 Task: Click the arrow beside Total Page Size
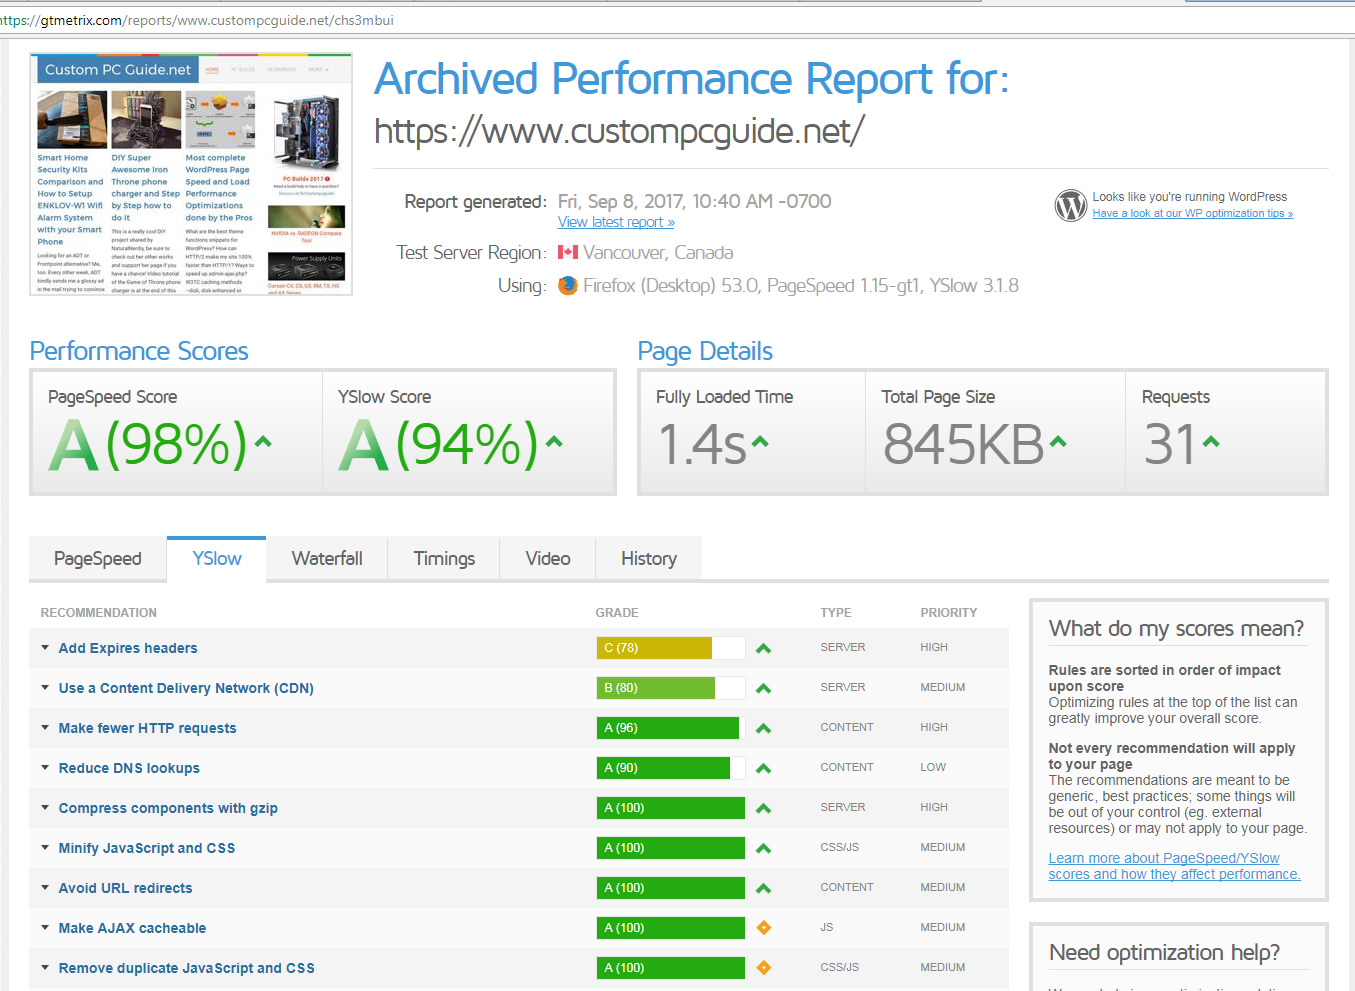1058,441
